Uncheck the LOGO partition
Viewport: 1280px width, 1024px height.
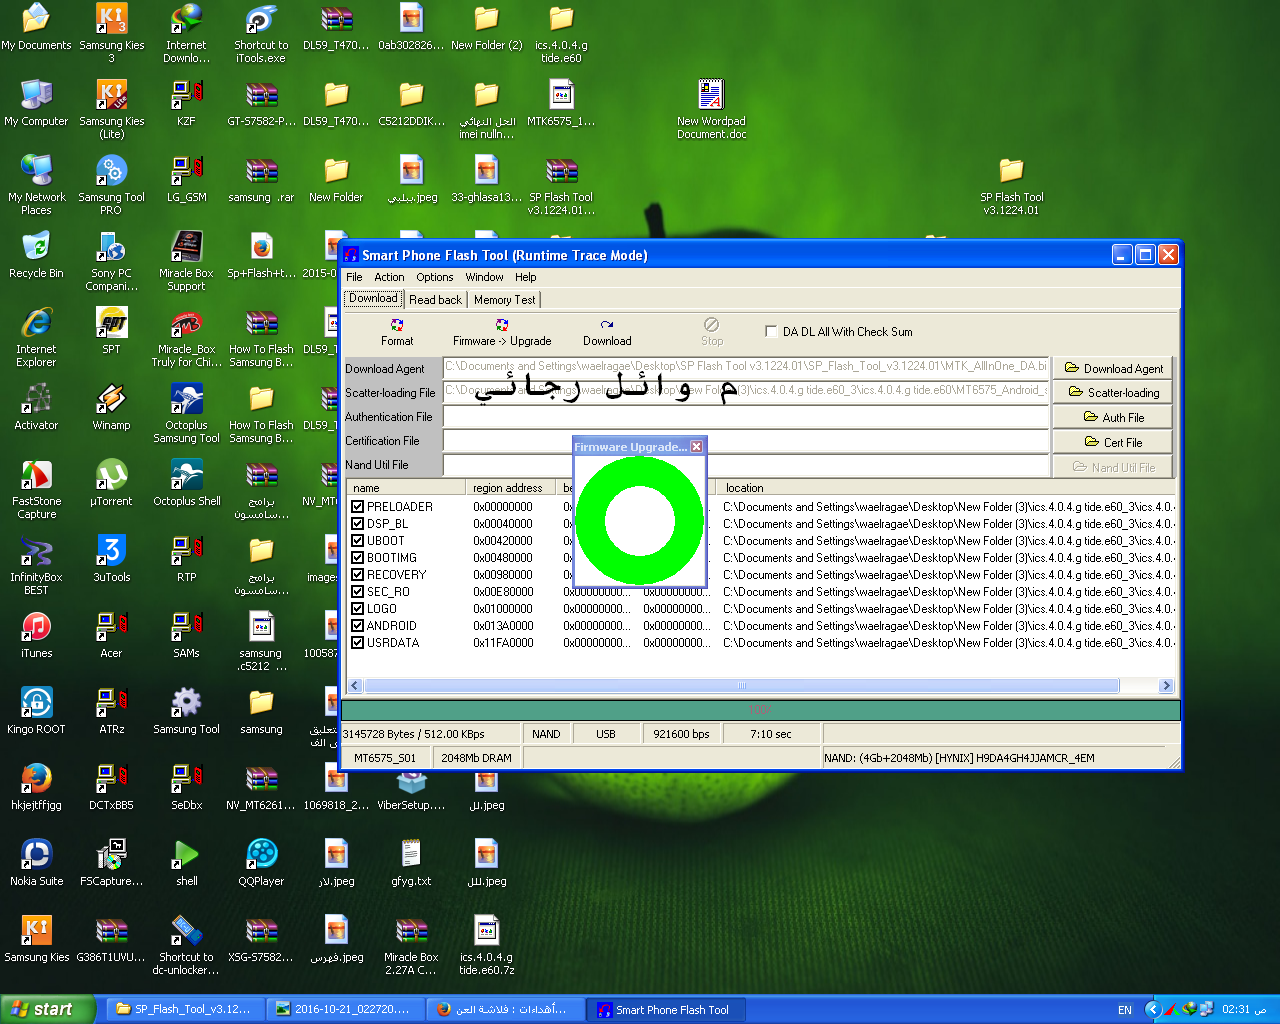357,609
